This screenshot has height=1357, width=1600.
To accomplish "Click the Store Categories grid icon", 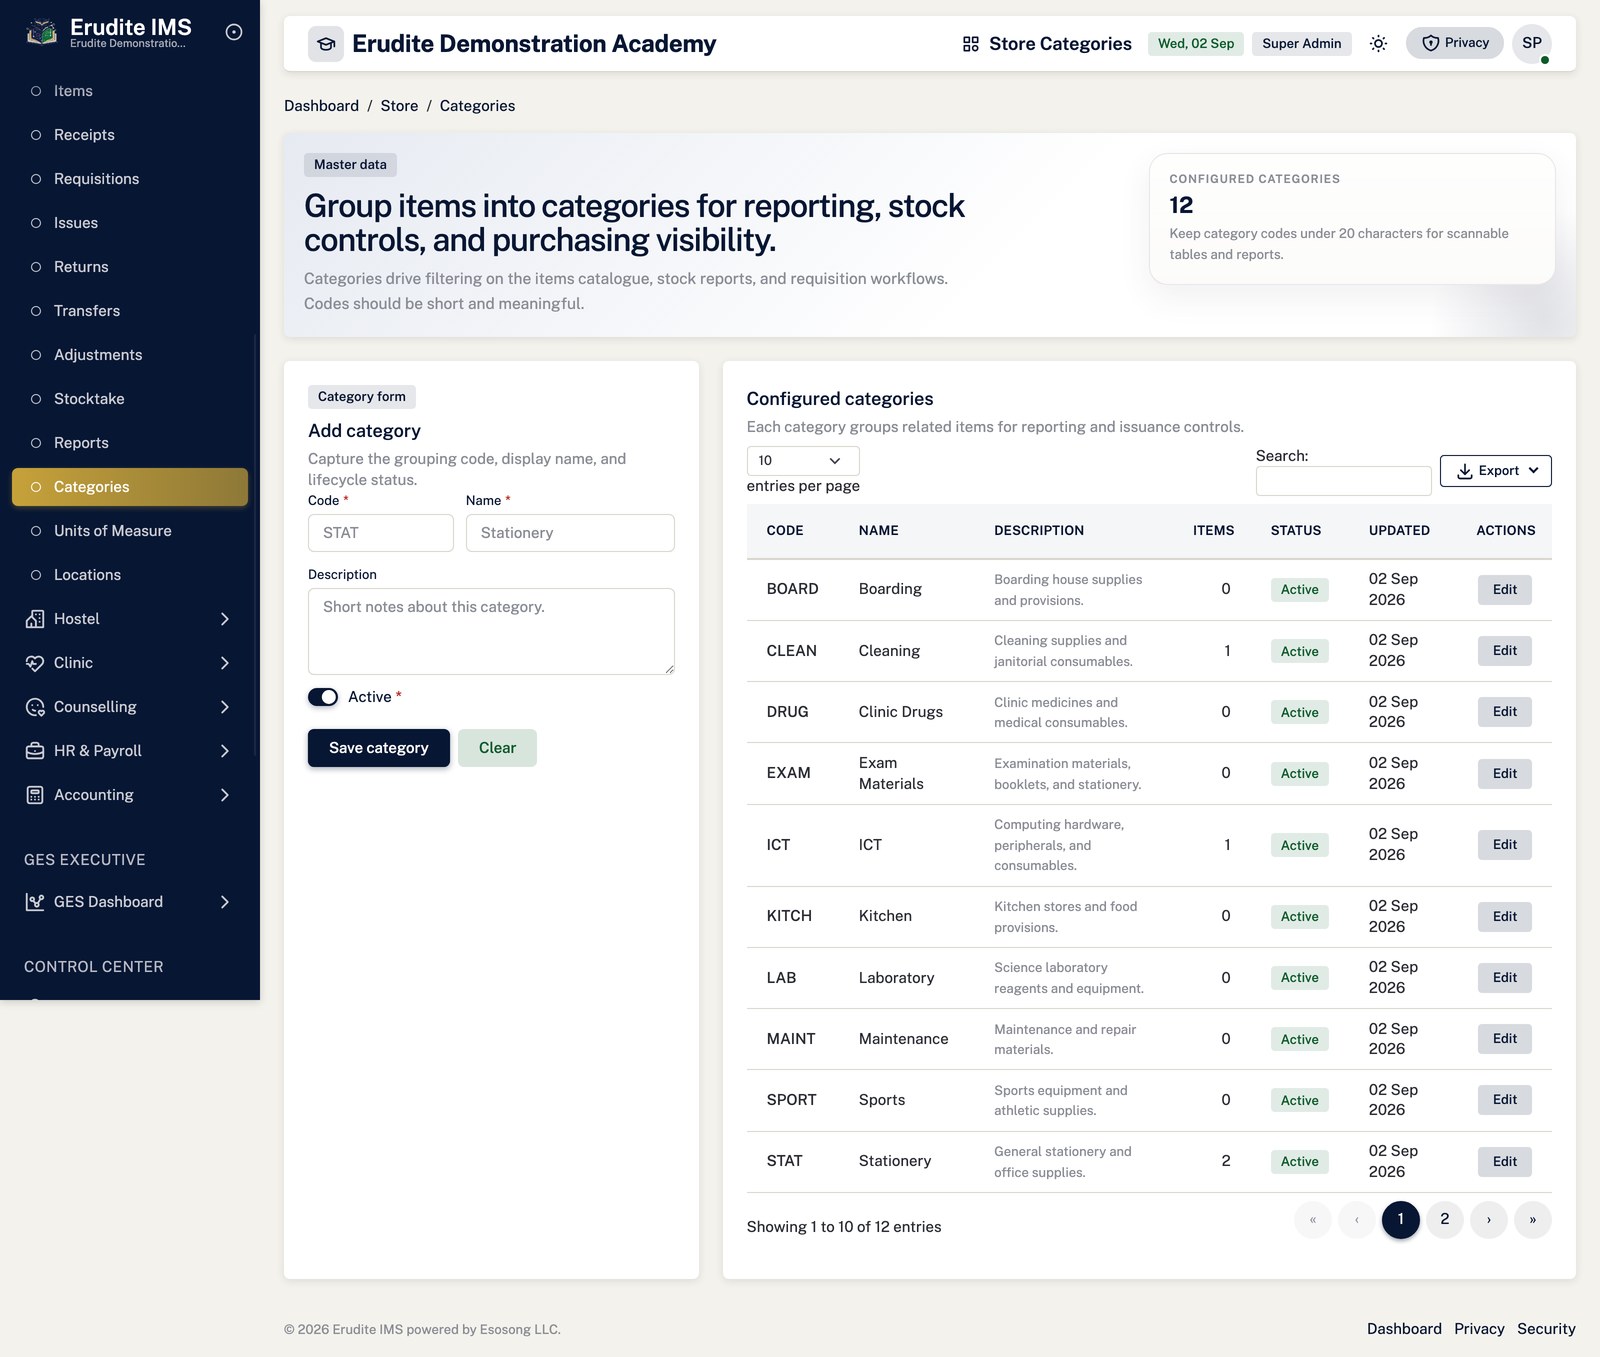I will (971, 44).
